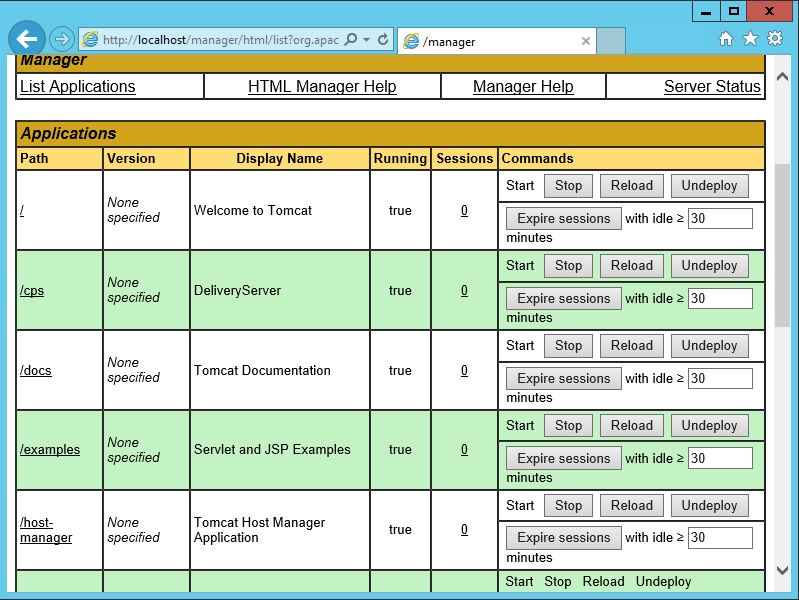
Task: Click idle minutes field for Welcome to Tomcat
Action: [720, 218]
